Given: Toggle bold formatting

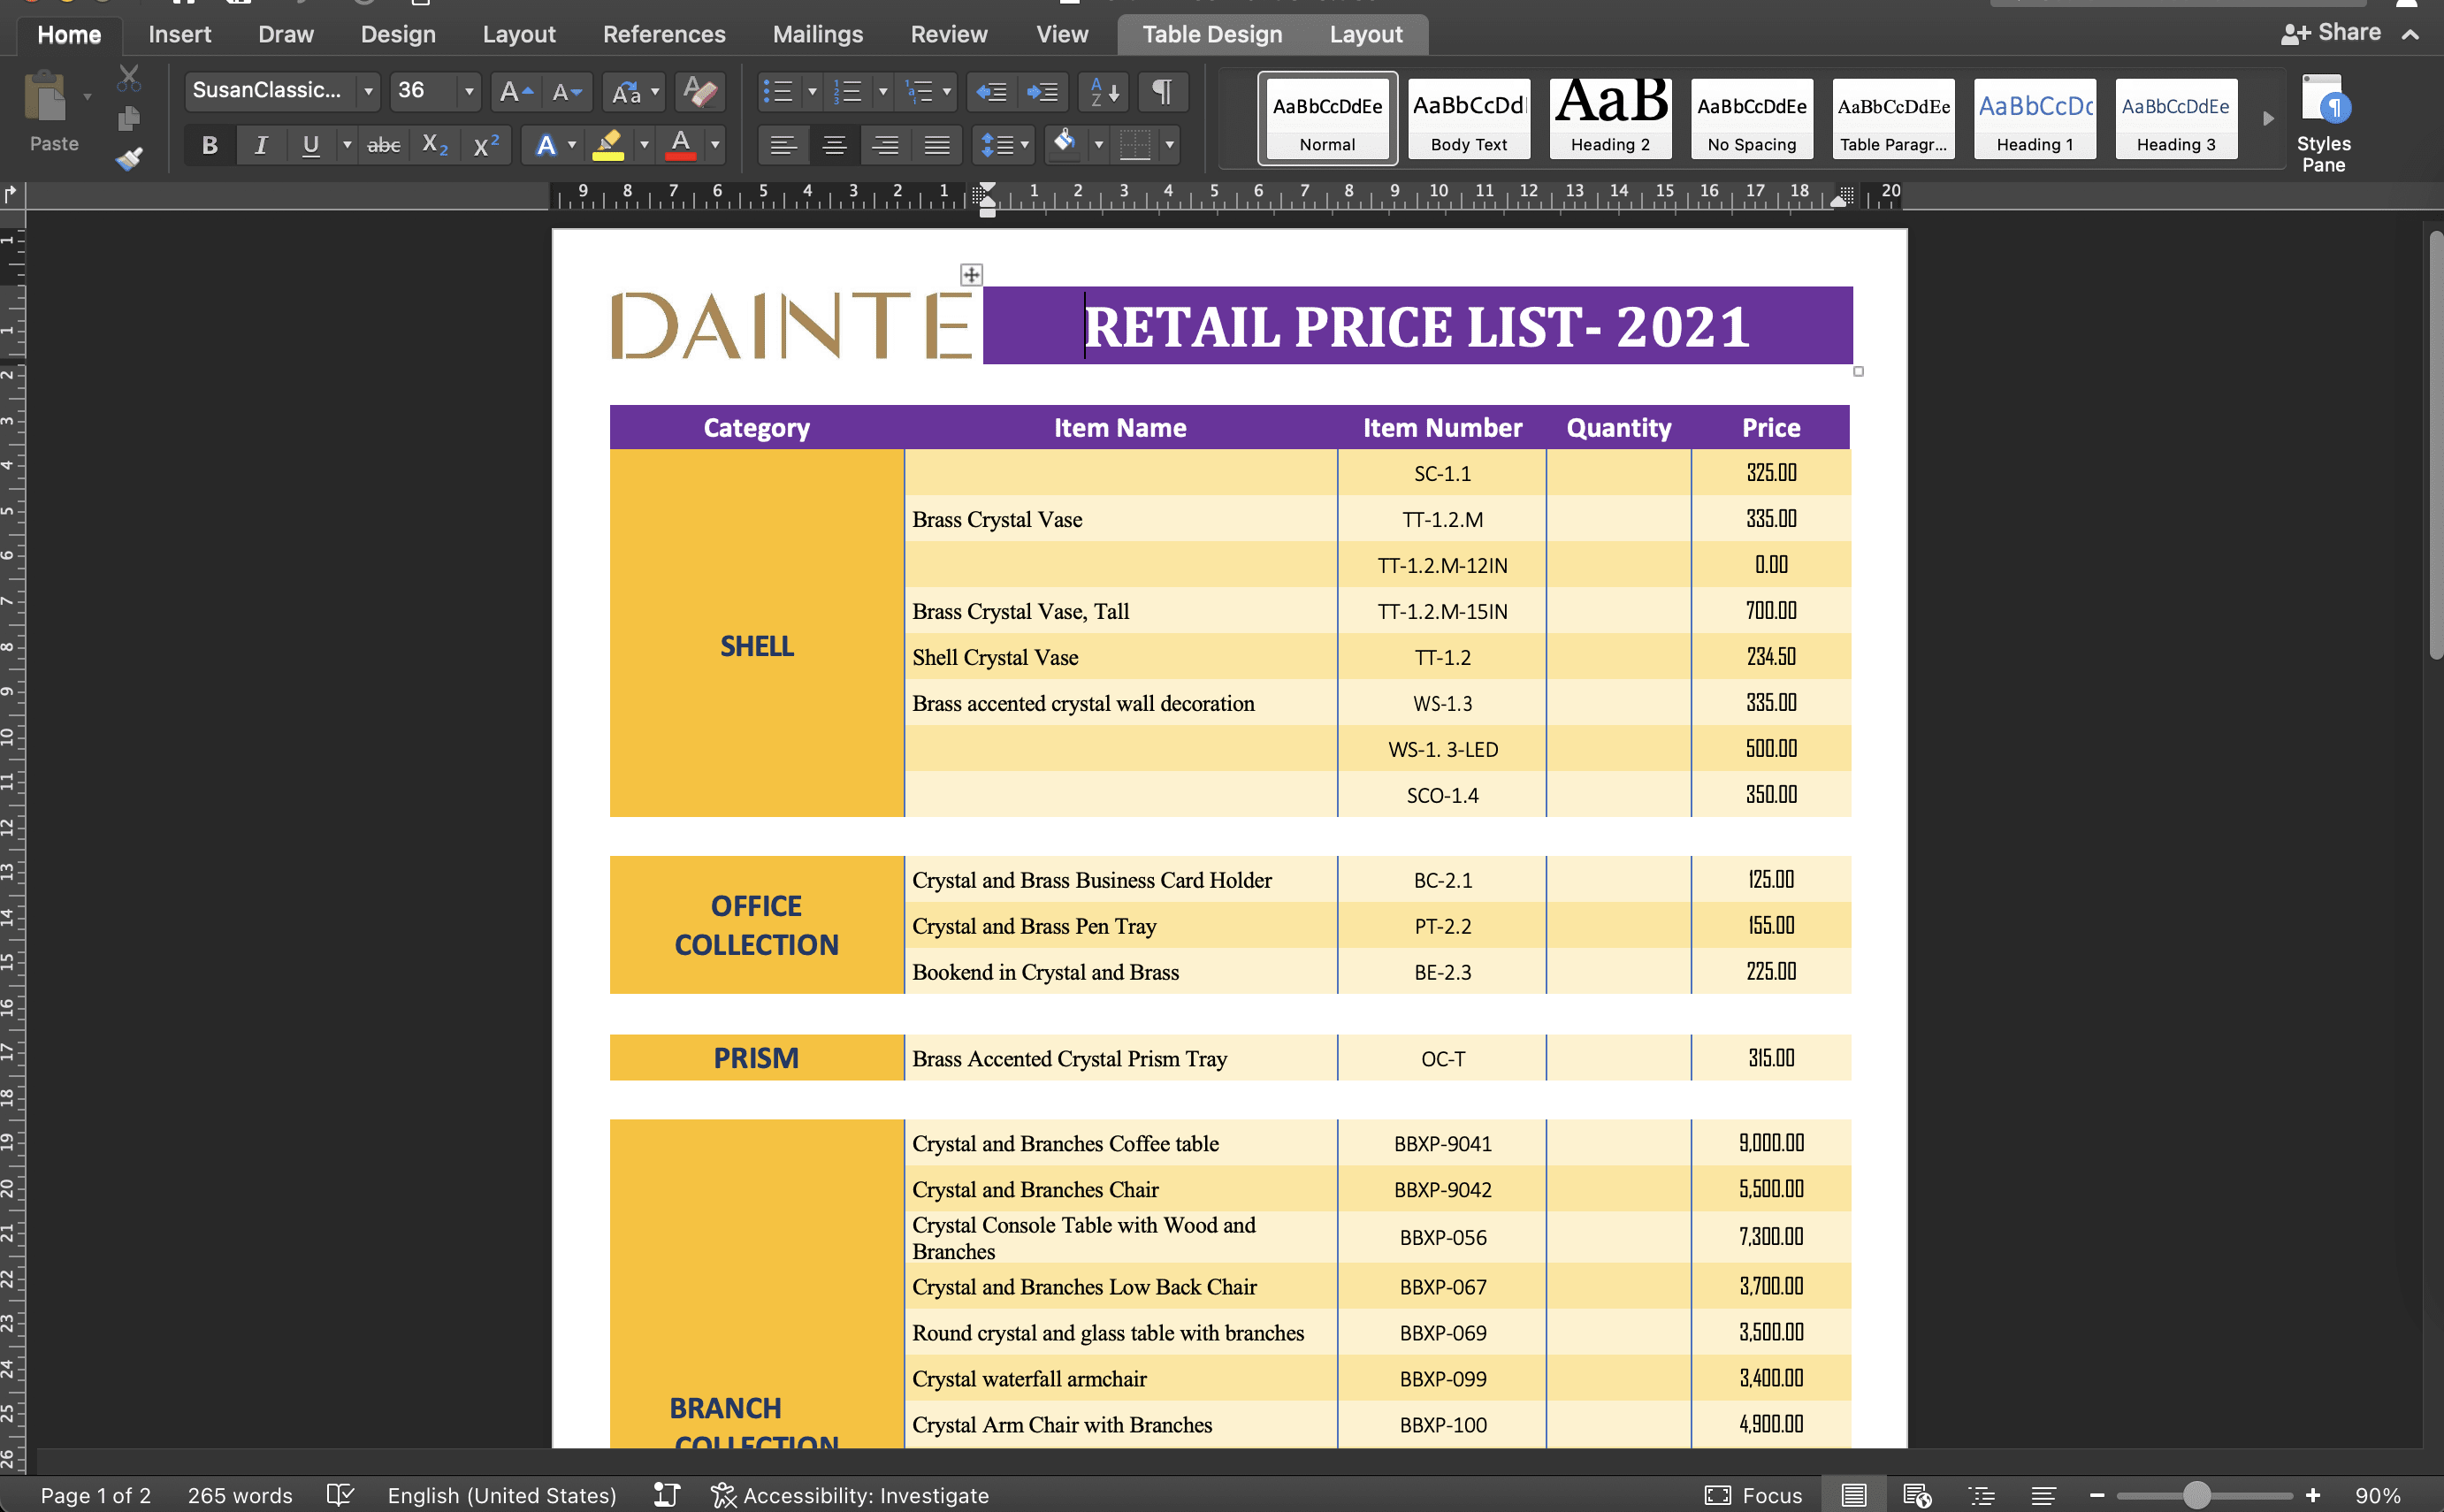Looking at the screenshot, I should (x=210, y=146).
